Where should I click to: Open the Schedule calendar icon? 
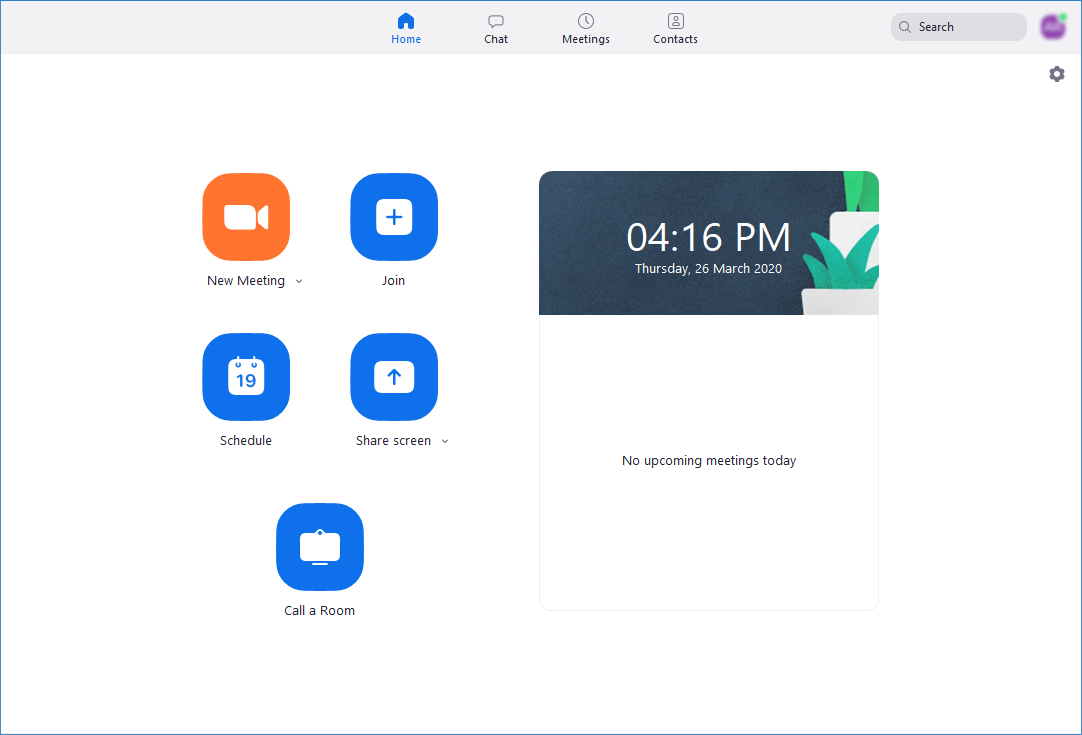(x=246, y=377)
